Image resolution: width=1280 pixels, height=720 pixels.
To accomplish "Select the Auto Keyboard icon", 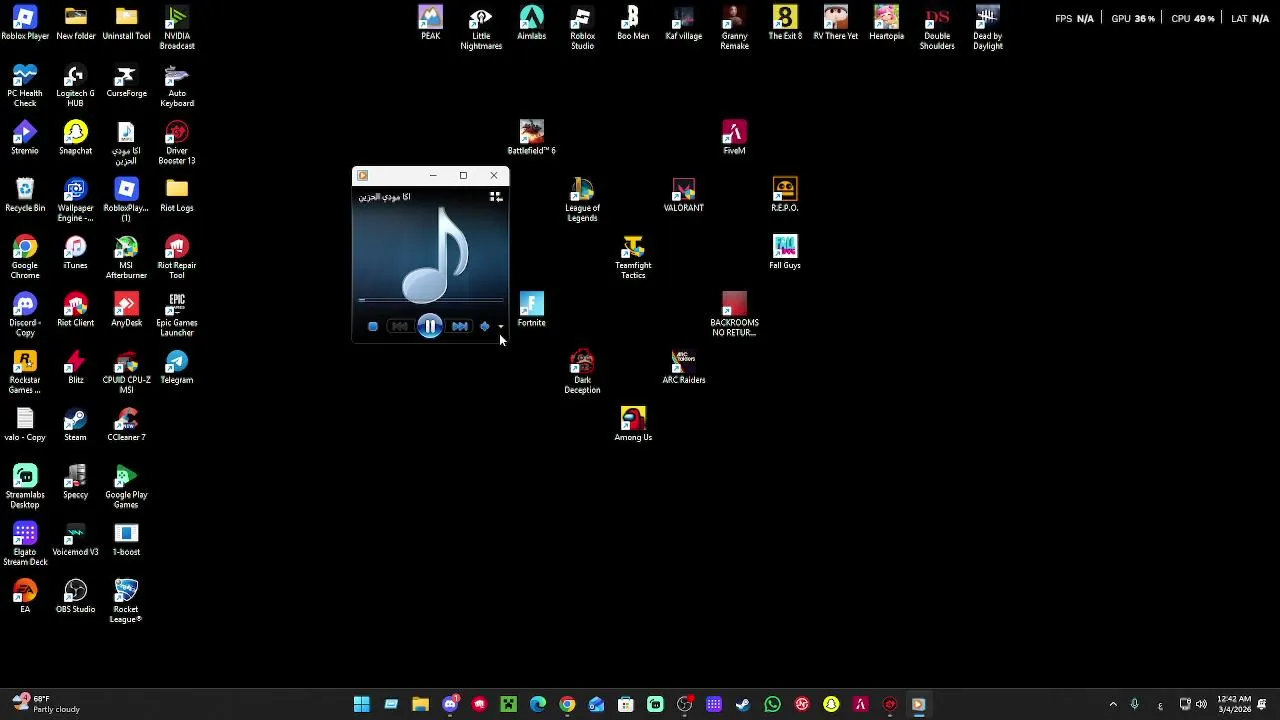I will (177, 86).
